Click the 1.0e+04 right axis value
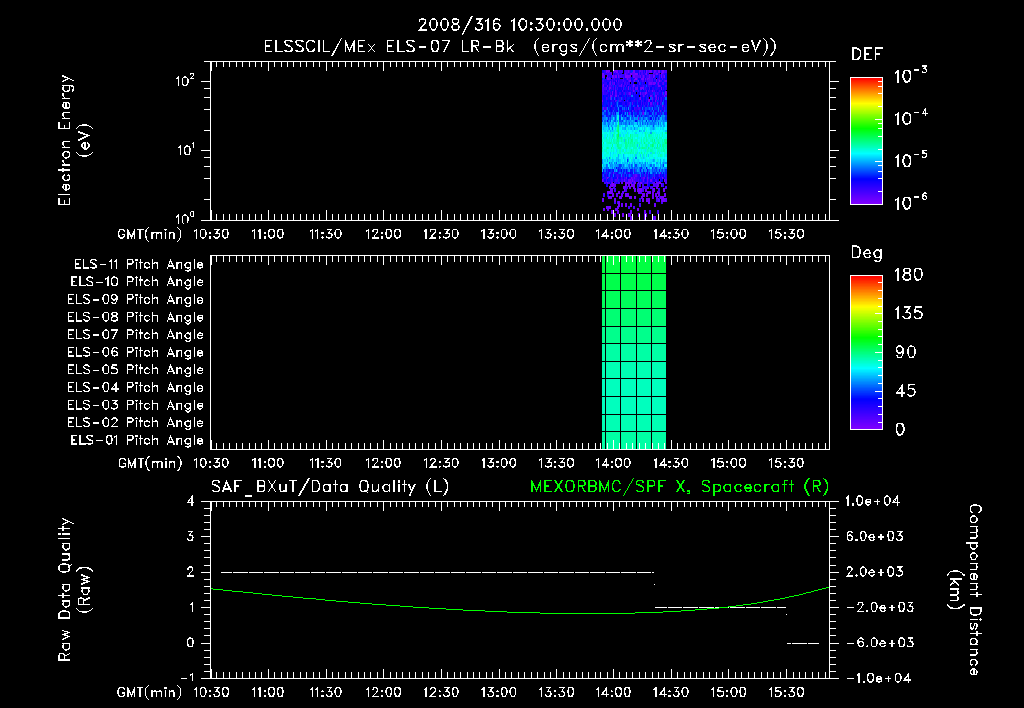Viewport: 1024px width, 708px height. [872, 501]
